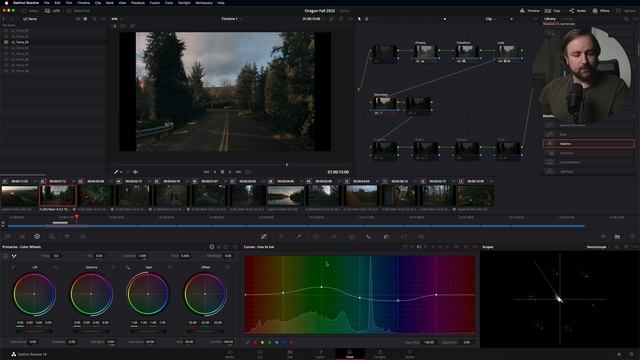Viewport: 640px width, 360px height.
Task: Toggle the LUTs panel
Action: pyautogui.click(x=53, y=11)
